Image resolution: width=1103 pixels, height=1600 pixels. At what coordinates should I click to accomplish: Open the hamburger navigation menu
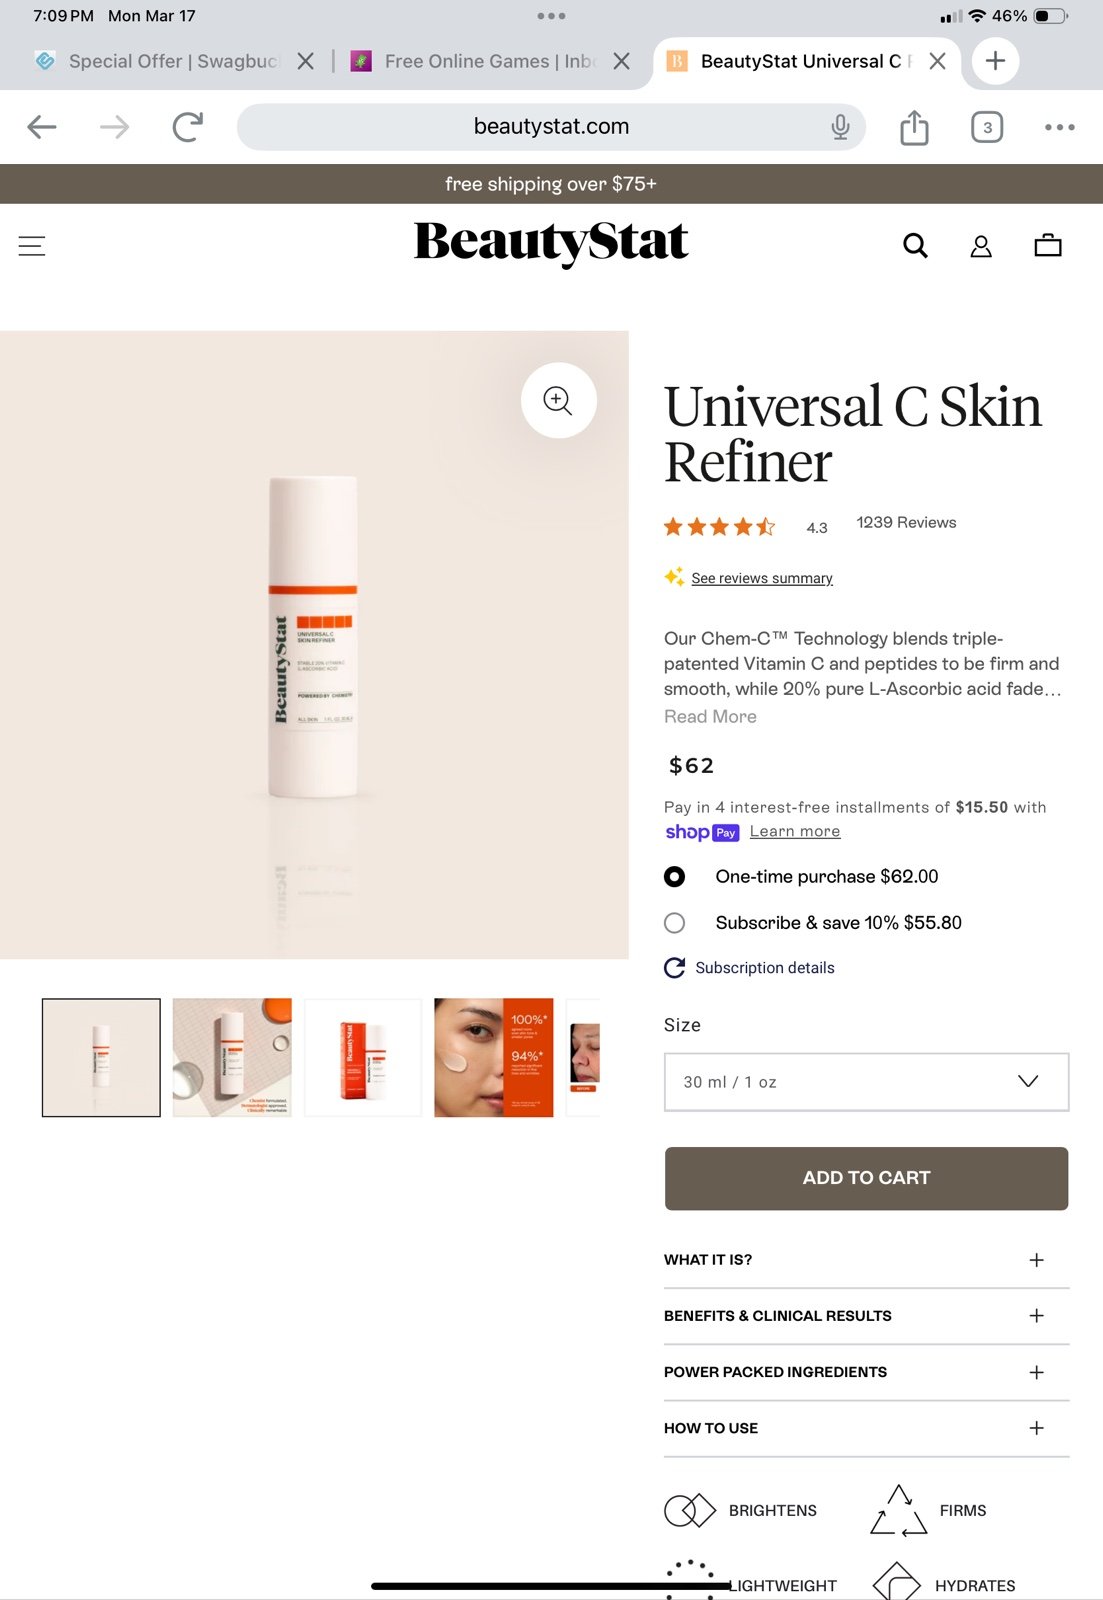click(x=32, y=246)
